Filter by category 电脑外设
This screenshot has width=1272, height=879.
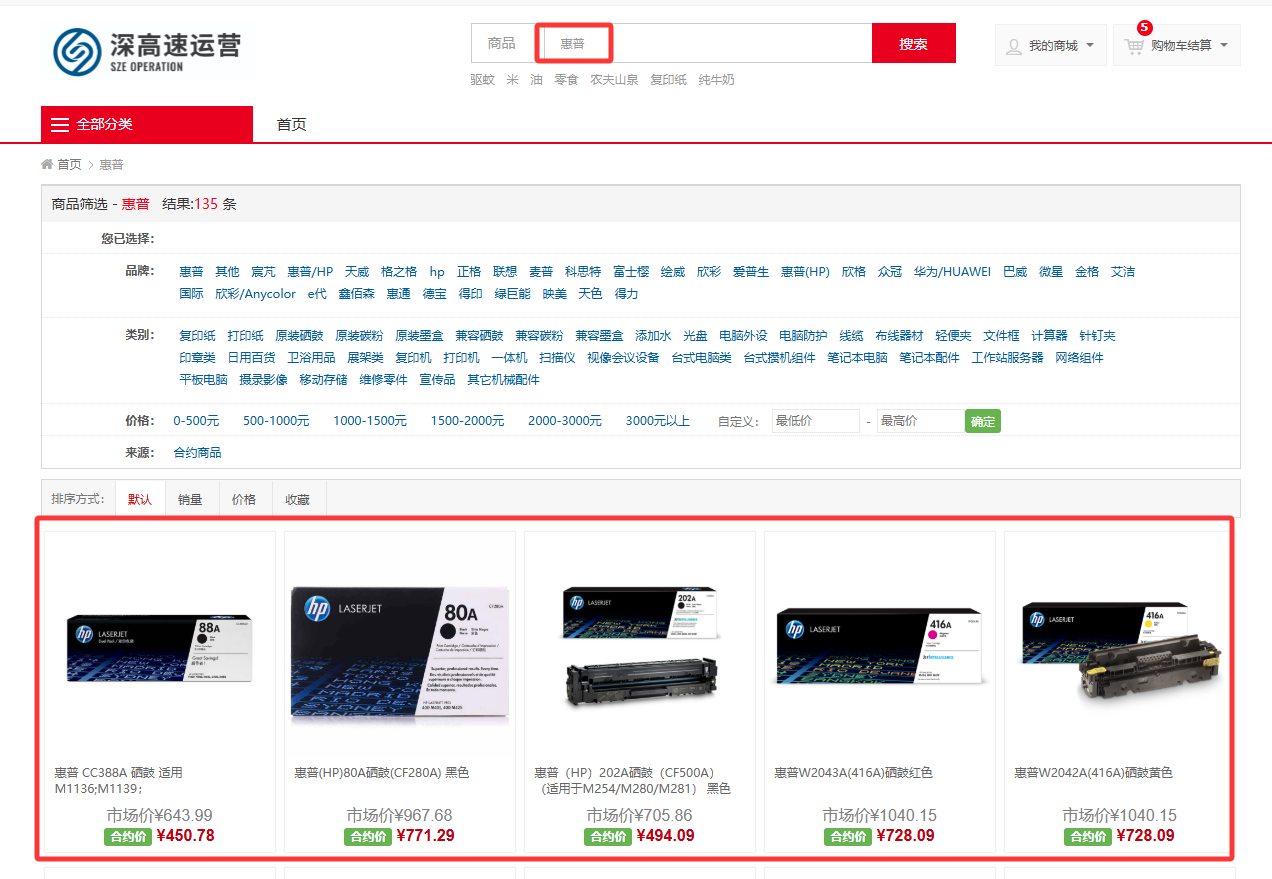click(743, 336)
